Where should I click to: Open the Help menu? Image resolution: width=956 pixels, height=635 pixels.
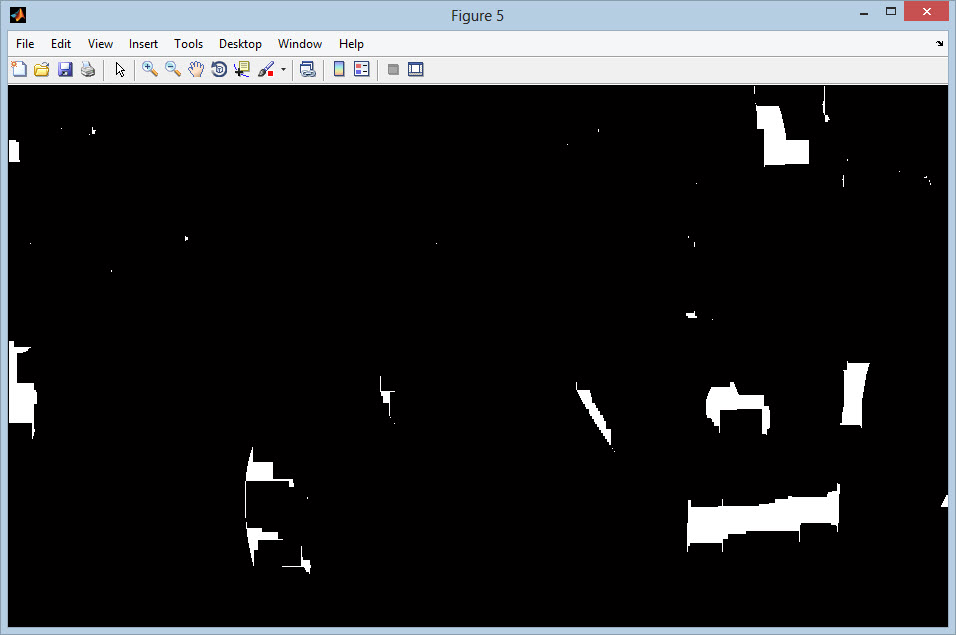tap(351, 44)
